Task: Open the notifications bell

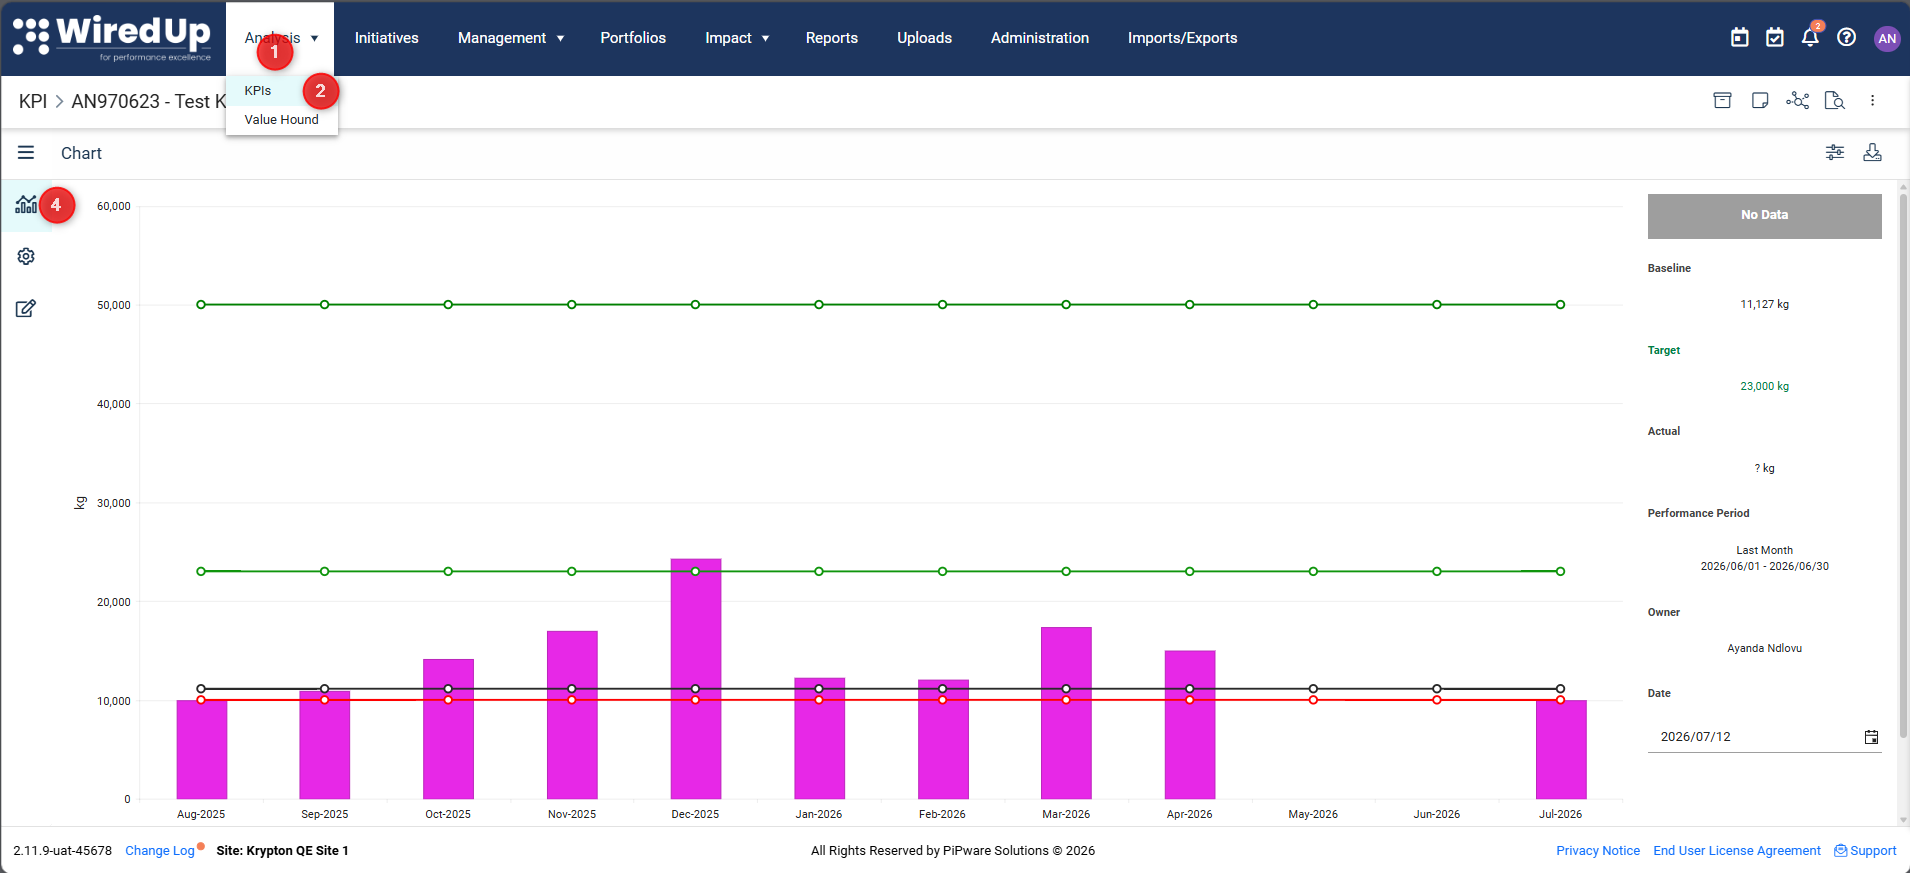Action: tap(1810, 37)
